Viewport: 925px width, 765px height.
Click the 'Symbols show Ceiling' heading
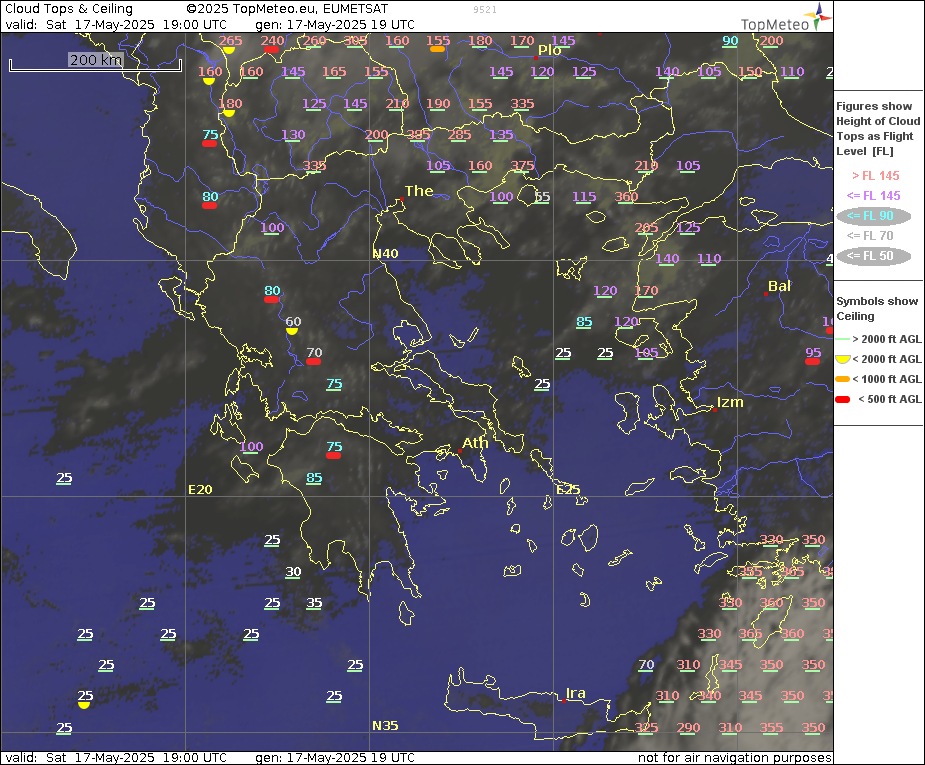point(877,308)
